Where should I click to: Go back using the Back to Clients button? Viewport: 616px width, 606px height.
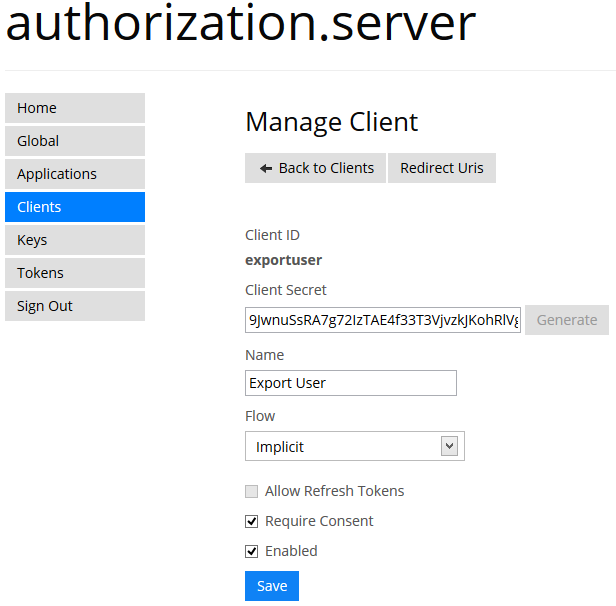(315, 168)
